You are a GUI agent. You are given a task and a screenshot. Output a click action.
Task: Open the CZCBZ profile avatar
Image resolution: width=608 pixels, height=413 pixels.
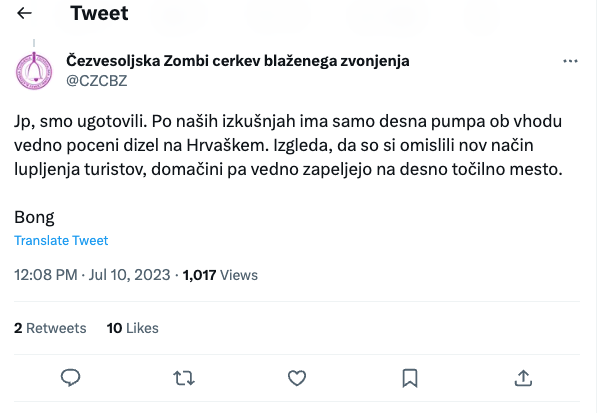pyautogui.click(x=35, y=70)
